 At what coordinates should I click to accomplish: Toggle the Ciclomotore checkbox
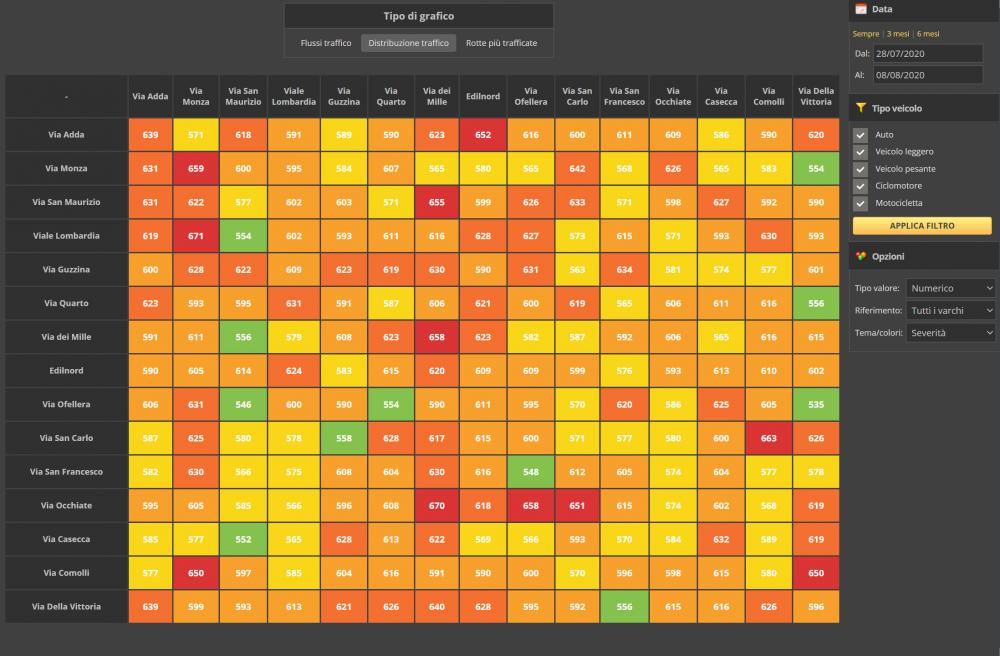[x=860, y=186]
